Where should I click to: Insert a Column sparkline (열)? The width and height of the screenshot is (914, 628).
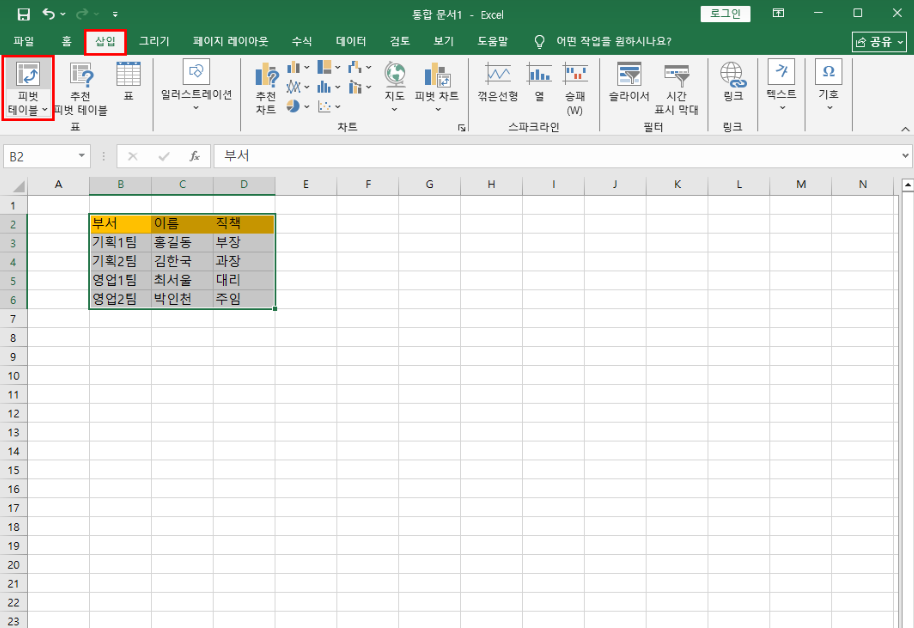[x=539, y=76]
